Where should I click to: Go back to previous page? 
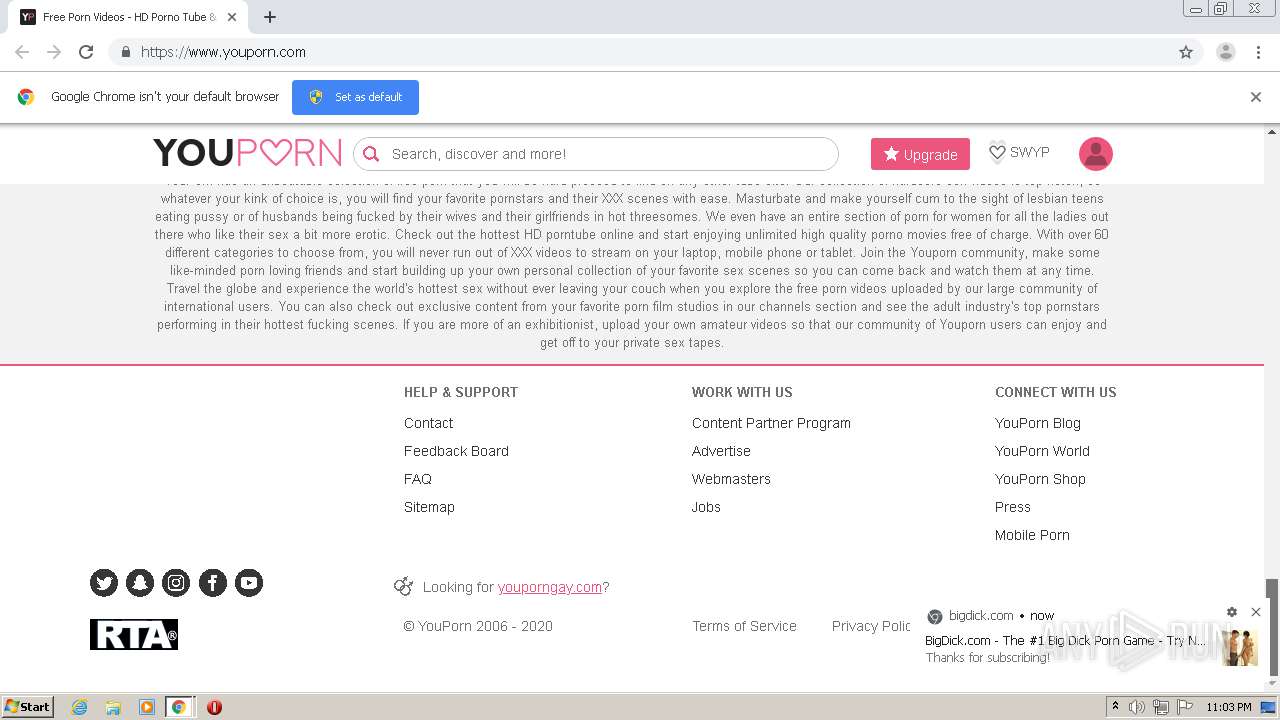[x=22, y=52]
